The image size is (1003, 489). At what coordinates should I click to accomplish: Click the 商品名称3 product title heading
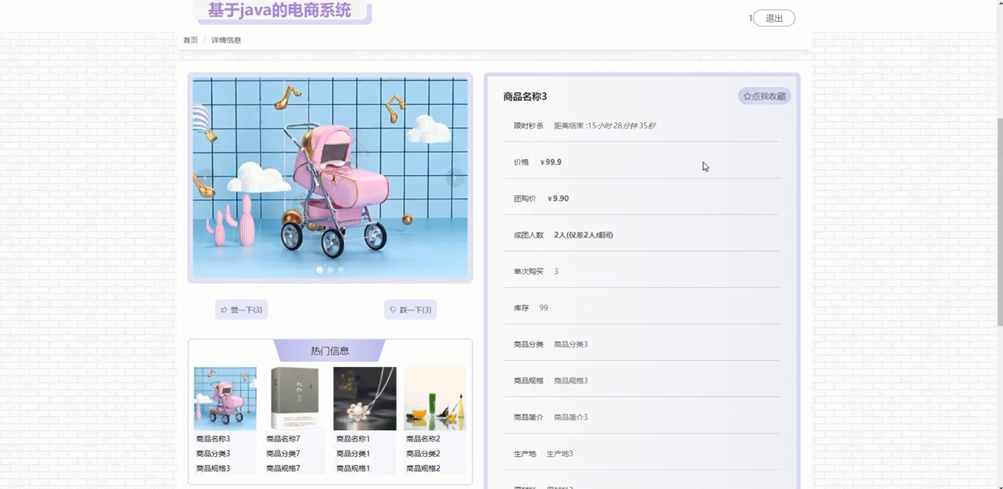tap(525, 97)
